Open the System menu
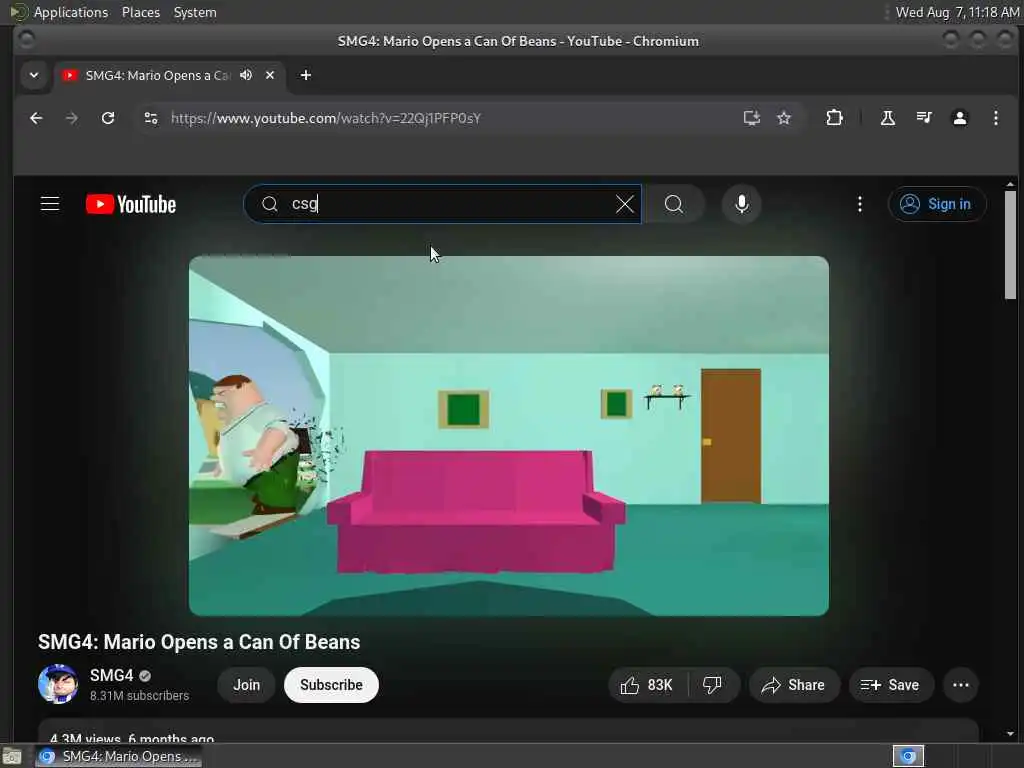Viewport: 1024px width, 768px height. pyautogui.click(x=195, y=12)
